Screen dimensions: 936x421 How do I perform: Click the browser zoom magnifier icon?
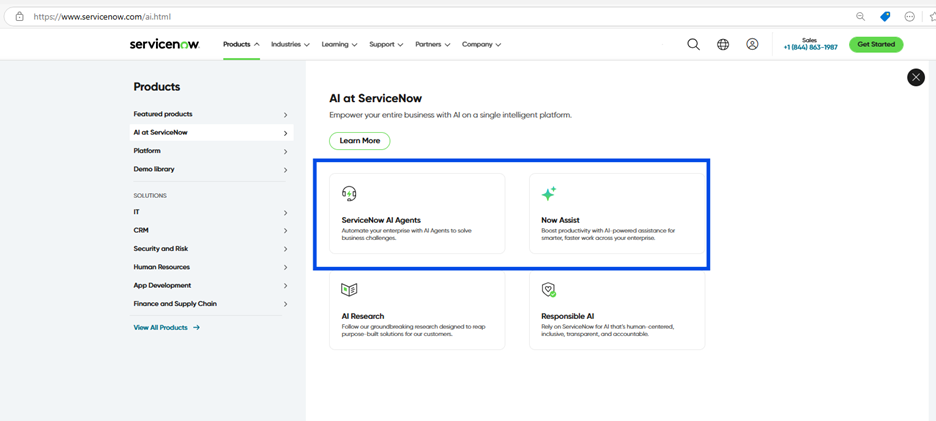tap(860, 17)
